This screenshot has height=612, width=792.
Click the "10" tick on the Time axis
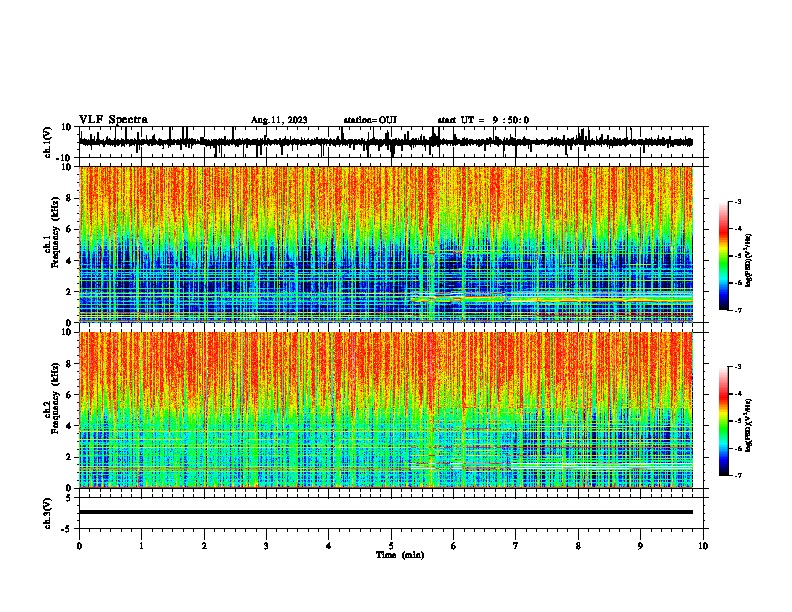[x=703, y=546]
